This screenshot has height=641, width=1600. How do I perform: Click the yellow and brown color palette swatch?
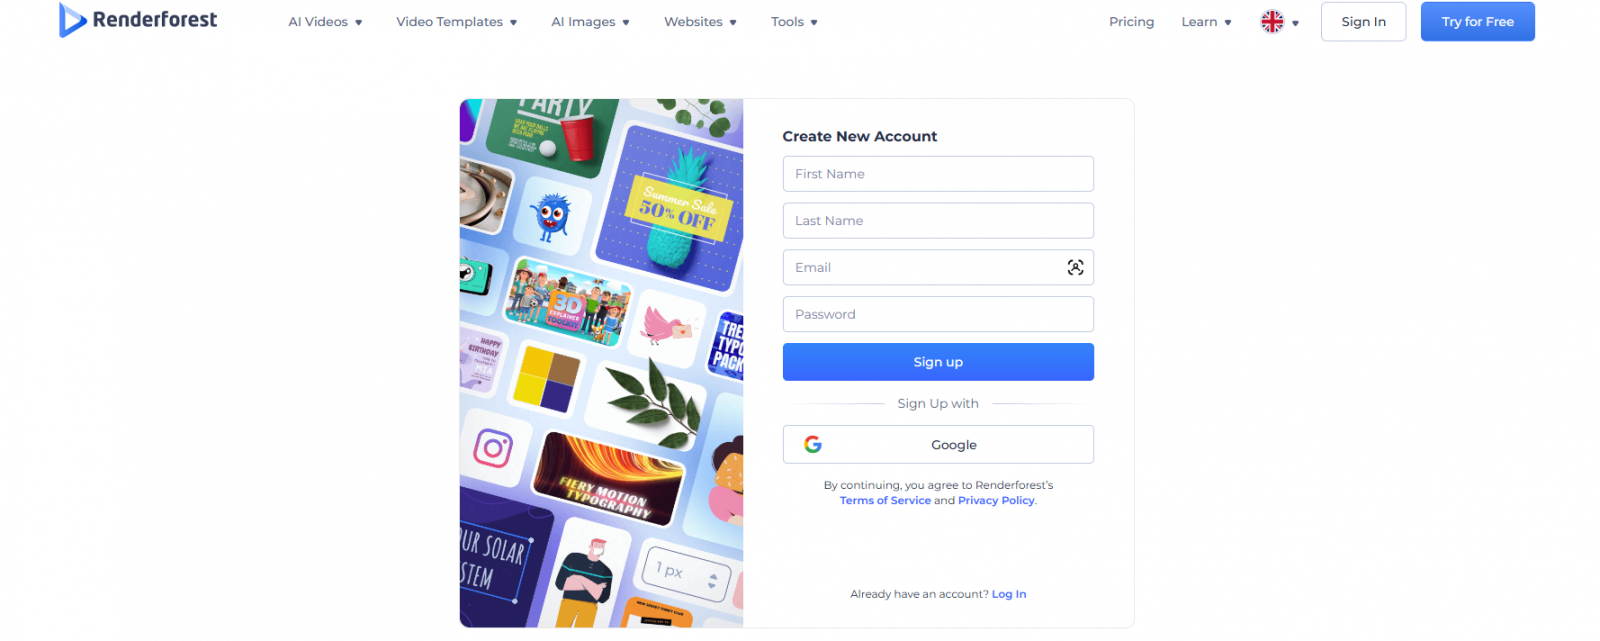[547, 379]
